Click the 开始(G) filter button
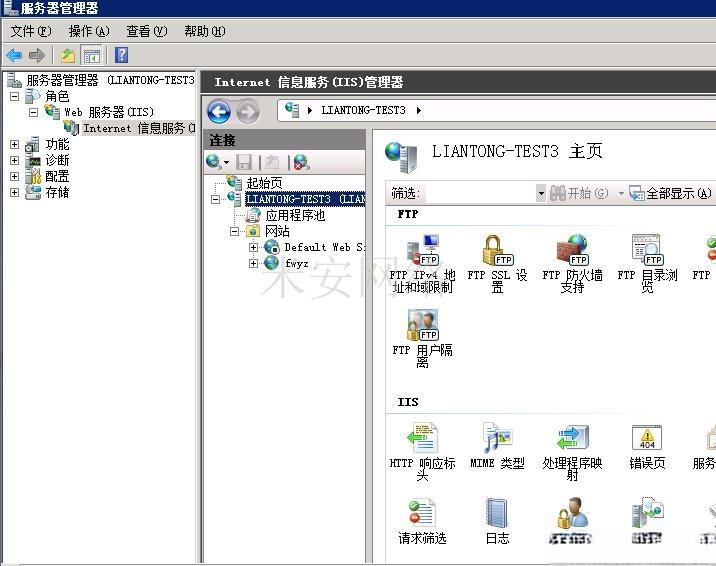This screenshot has width=716, height=566. click(x=579, y=193)
